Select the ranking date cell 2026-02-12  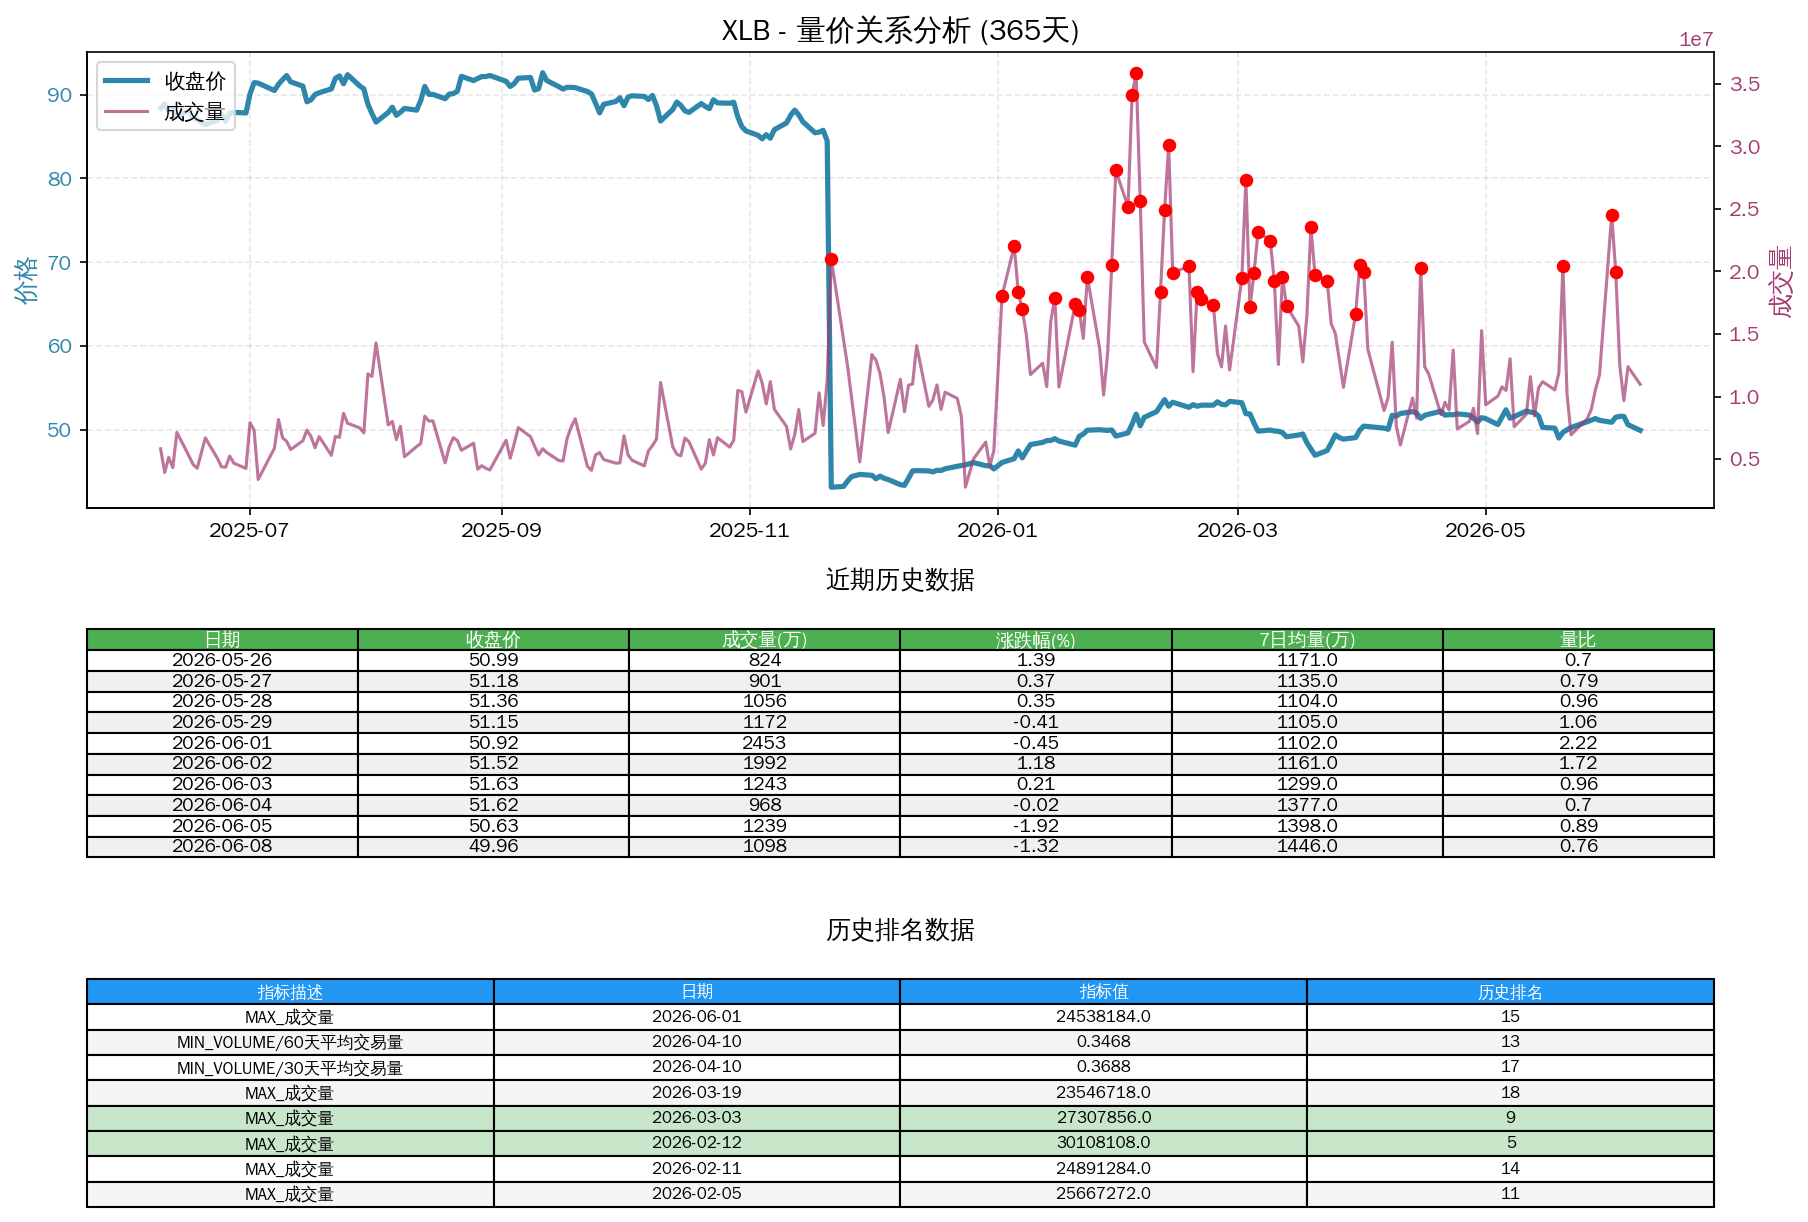click(697, 1143)
